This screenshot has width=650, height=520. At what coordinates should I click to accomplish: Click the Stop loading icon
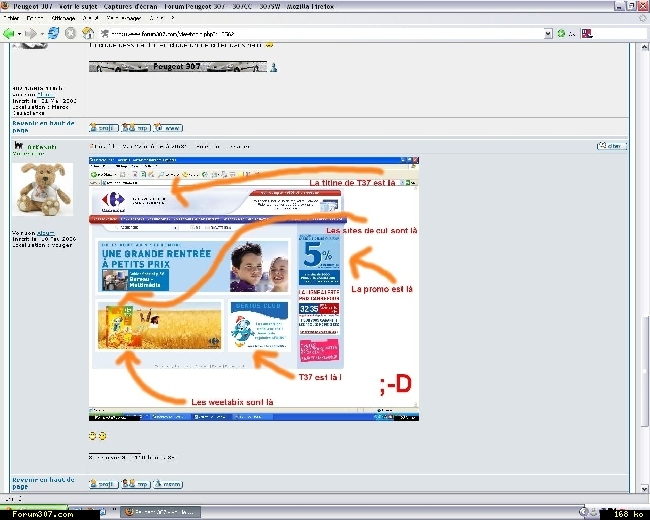pos(71,33)
